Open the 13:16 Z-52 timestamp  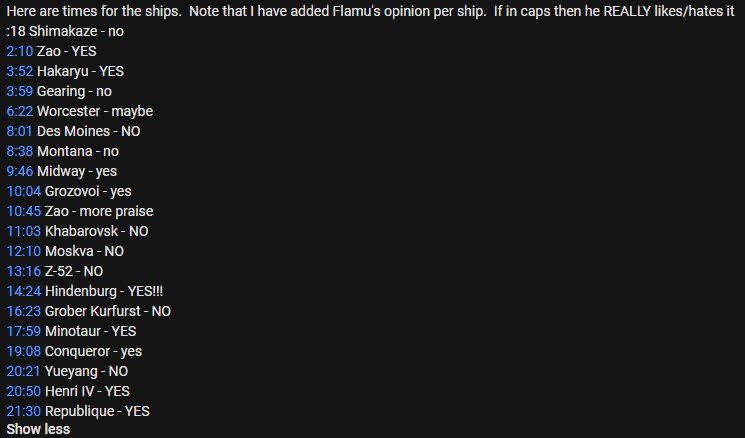coord(23,271)
